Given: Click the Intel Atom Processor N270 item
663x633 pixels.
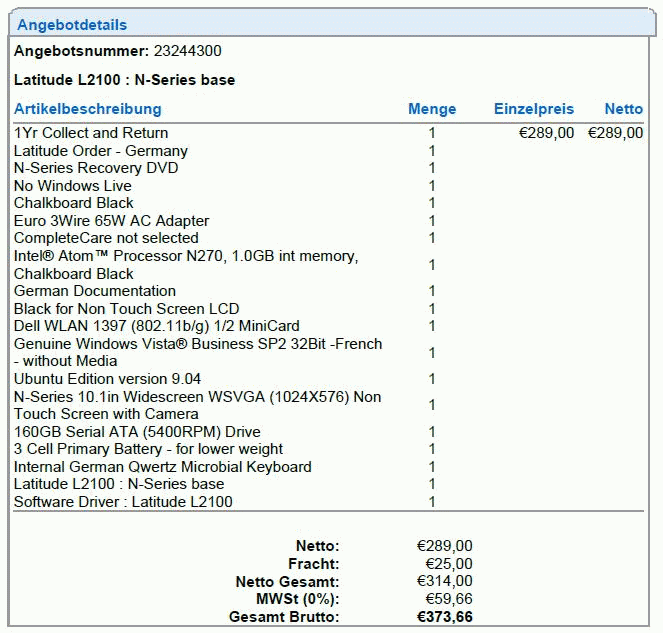Looking at the screenshot, I should coord(186,265).
